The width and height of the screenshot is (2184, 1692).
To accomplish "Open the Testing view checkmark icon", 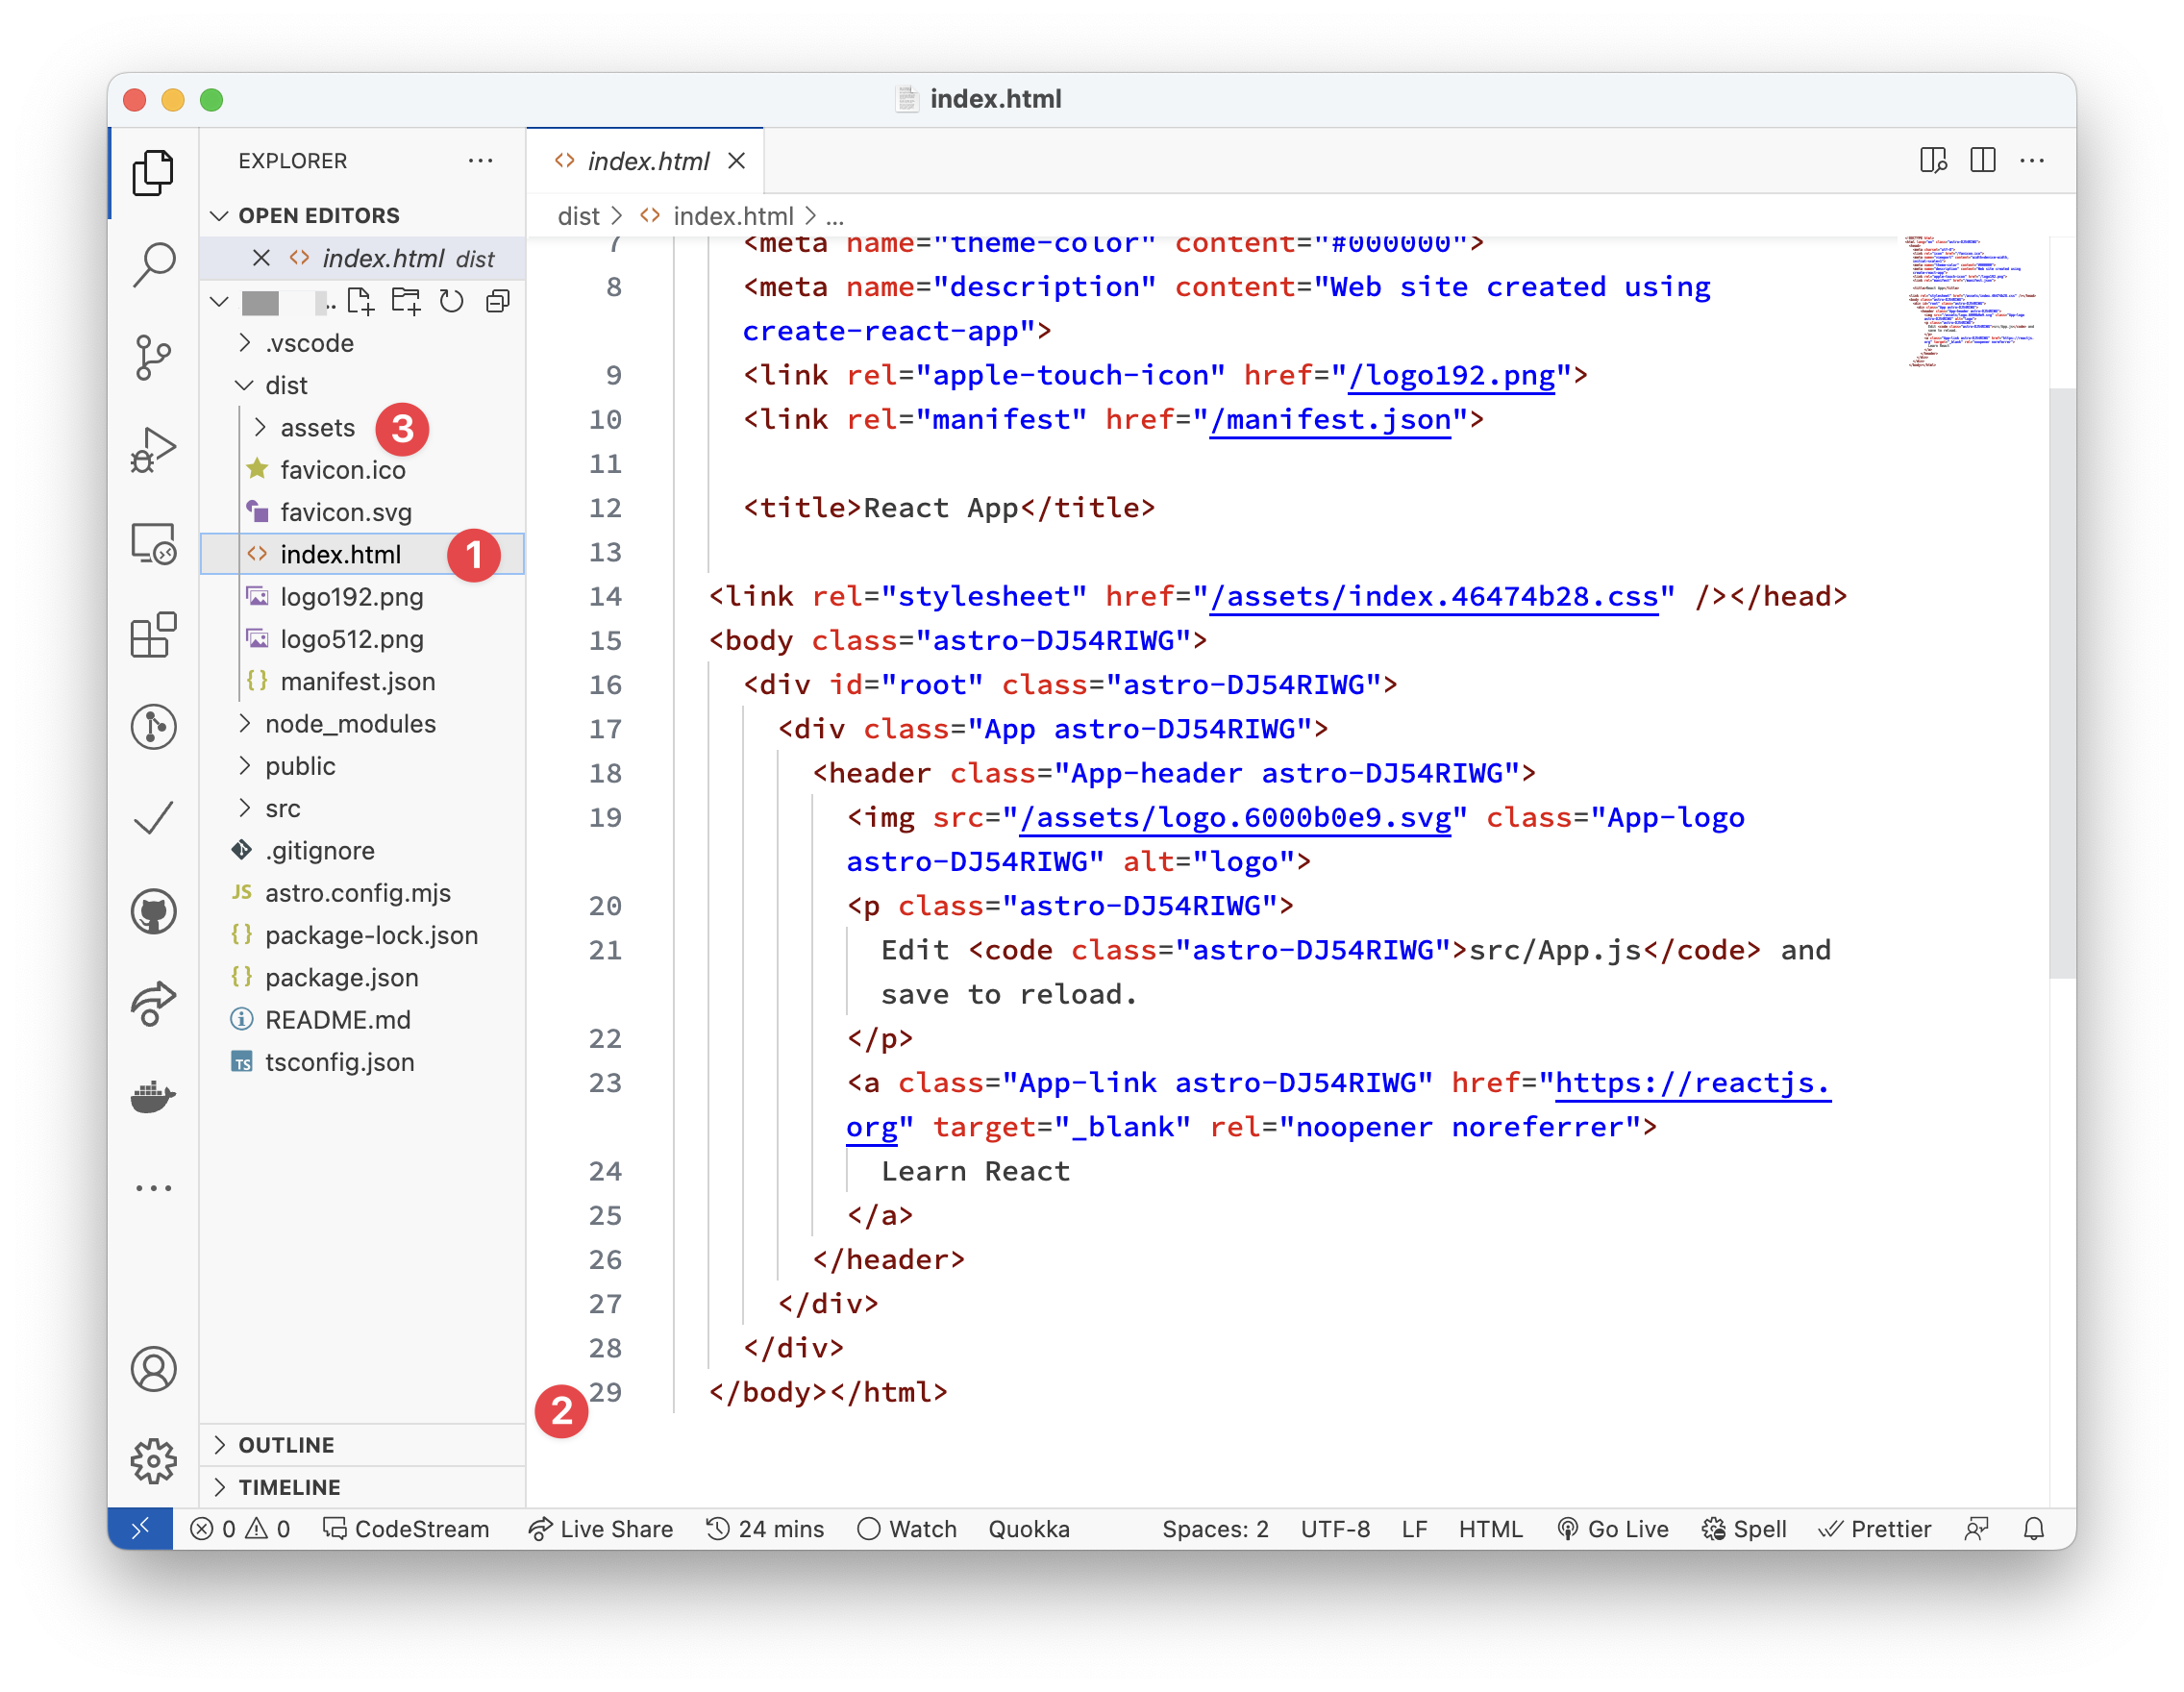I will pos(153,820).
